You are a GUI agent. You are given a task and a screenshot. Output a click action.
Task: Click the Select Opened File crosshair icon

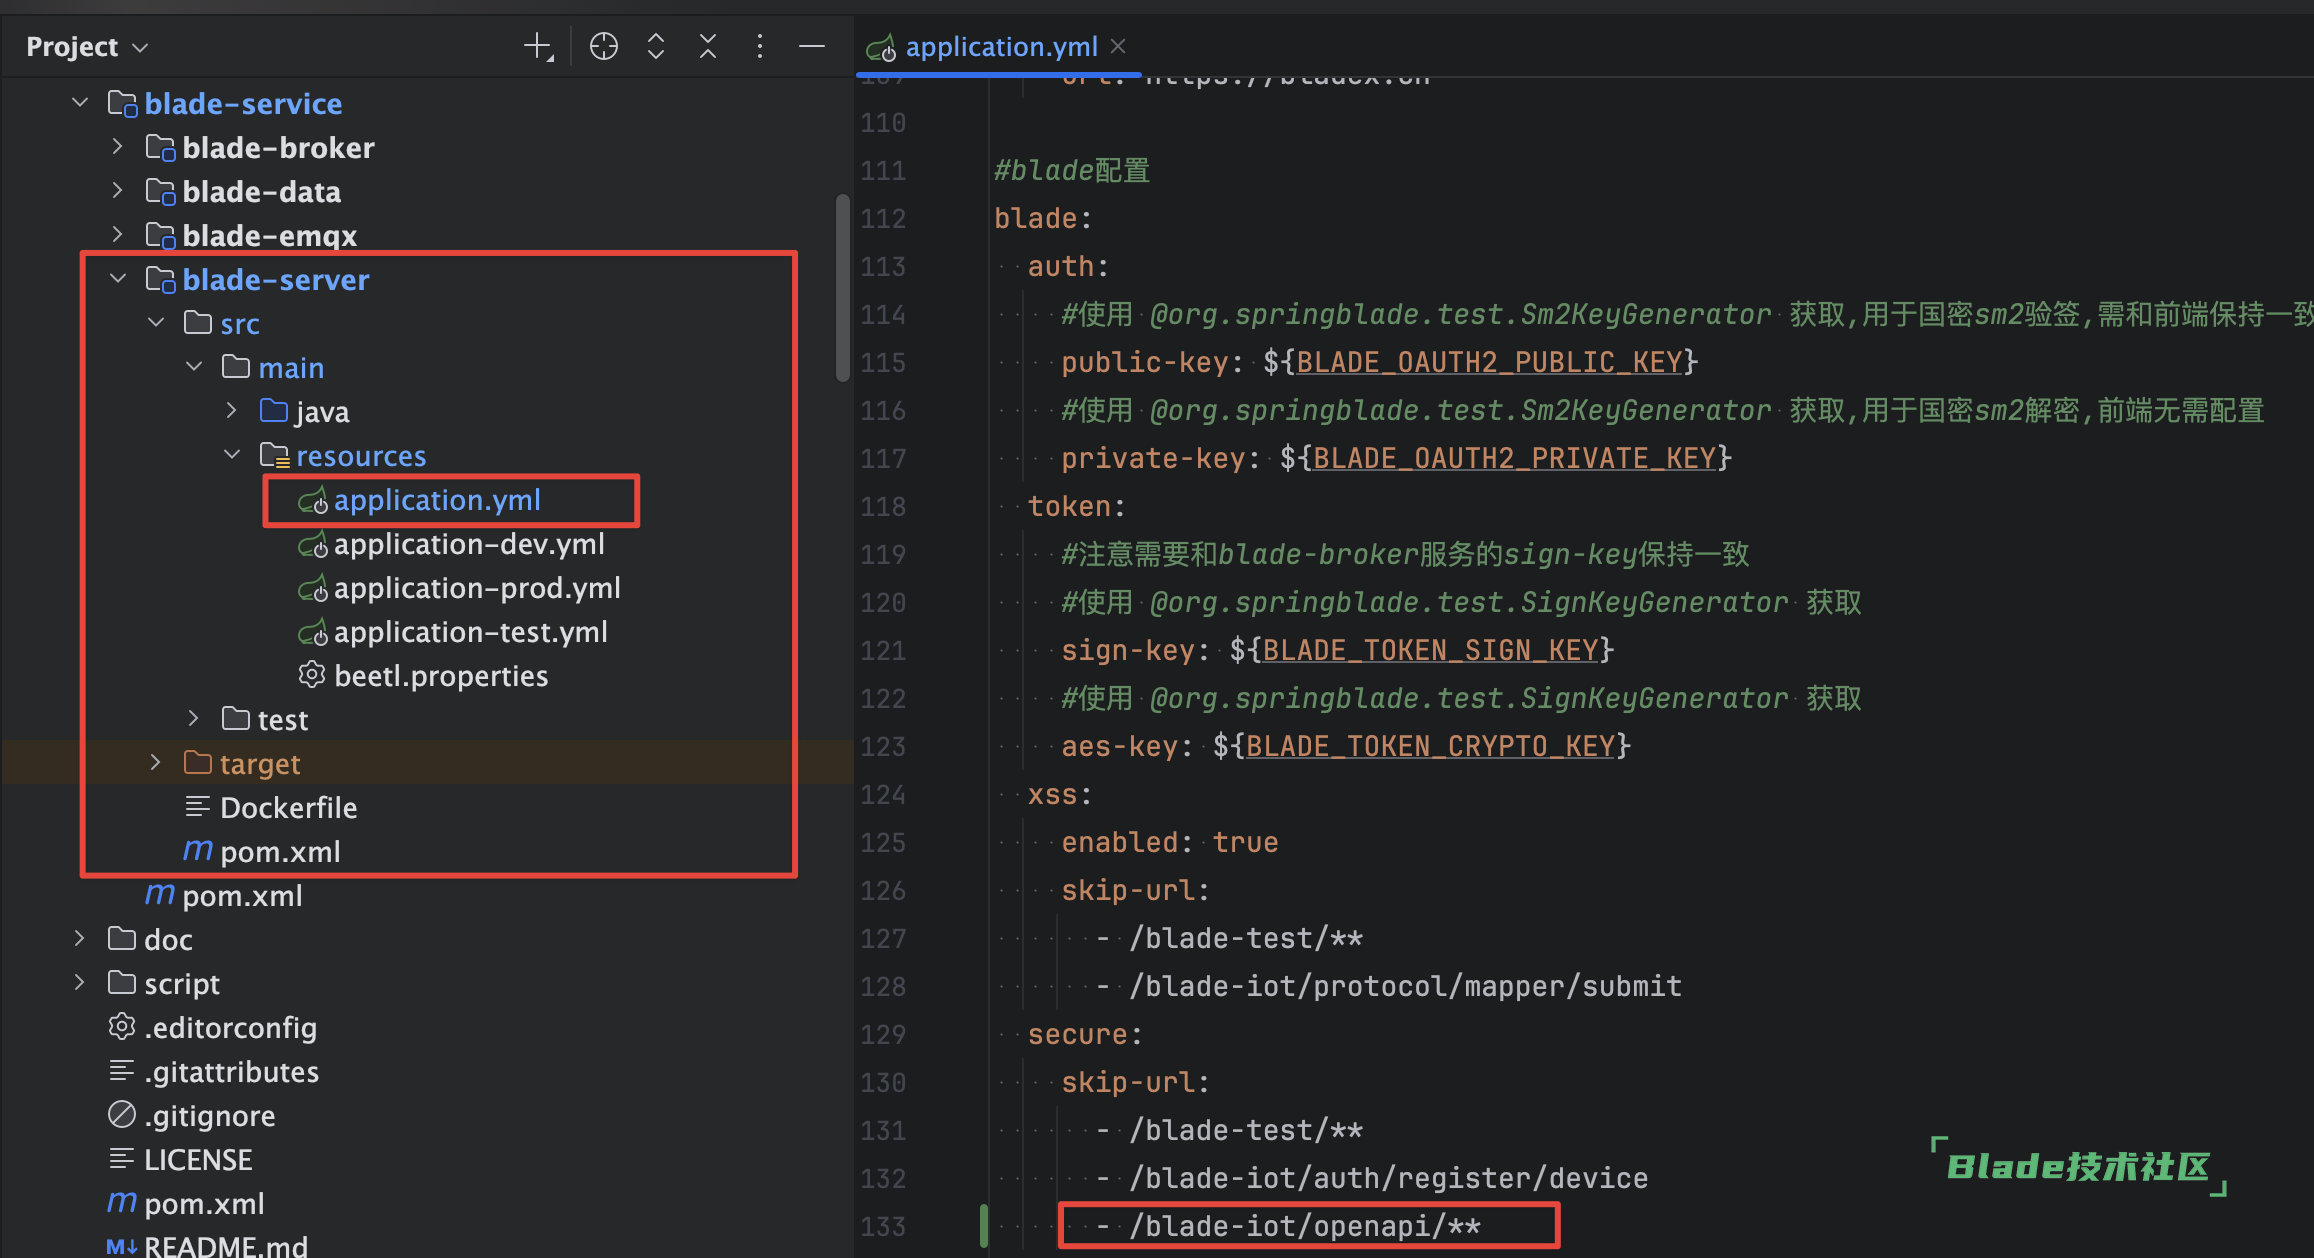pos(603,46)
